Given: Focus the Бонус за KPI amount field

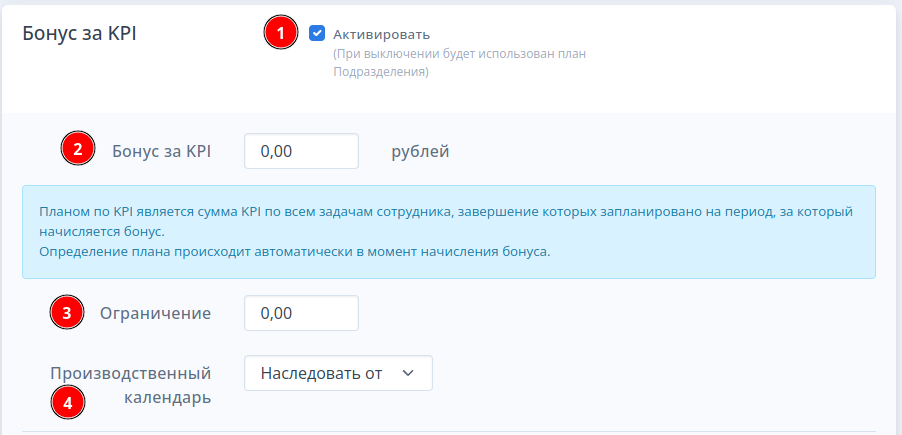Looking at the screenshot, I should 301,151.
